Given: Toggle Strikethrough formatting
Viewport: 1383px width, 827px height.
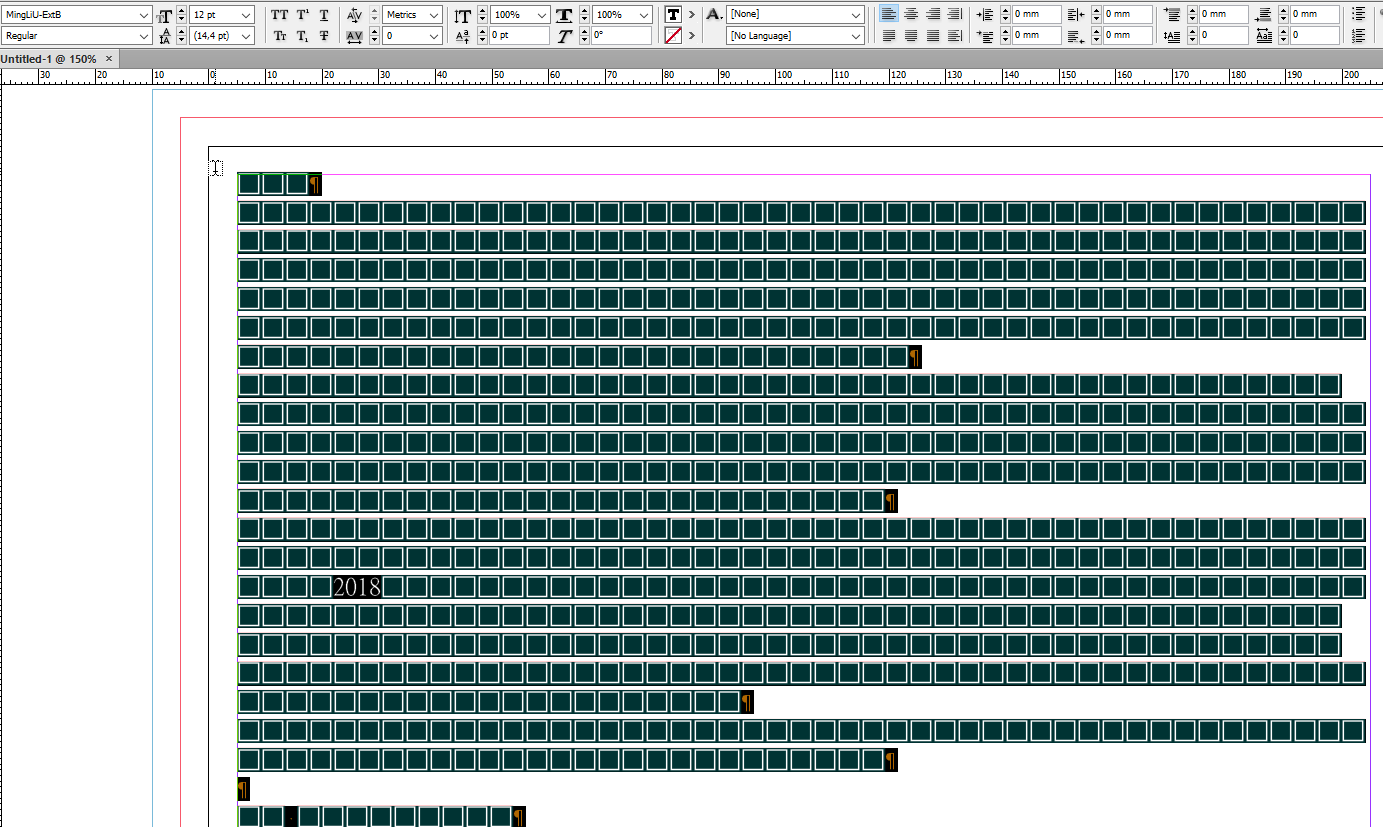Looking at the screenshot, I should [324, 36].
